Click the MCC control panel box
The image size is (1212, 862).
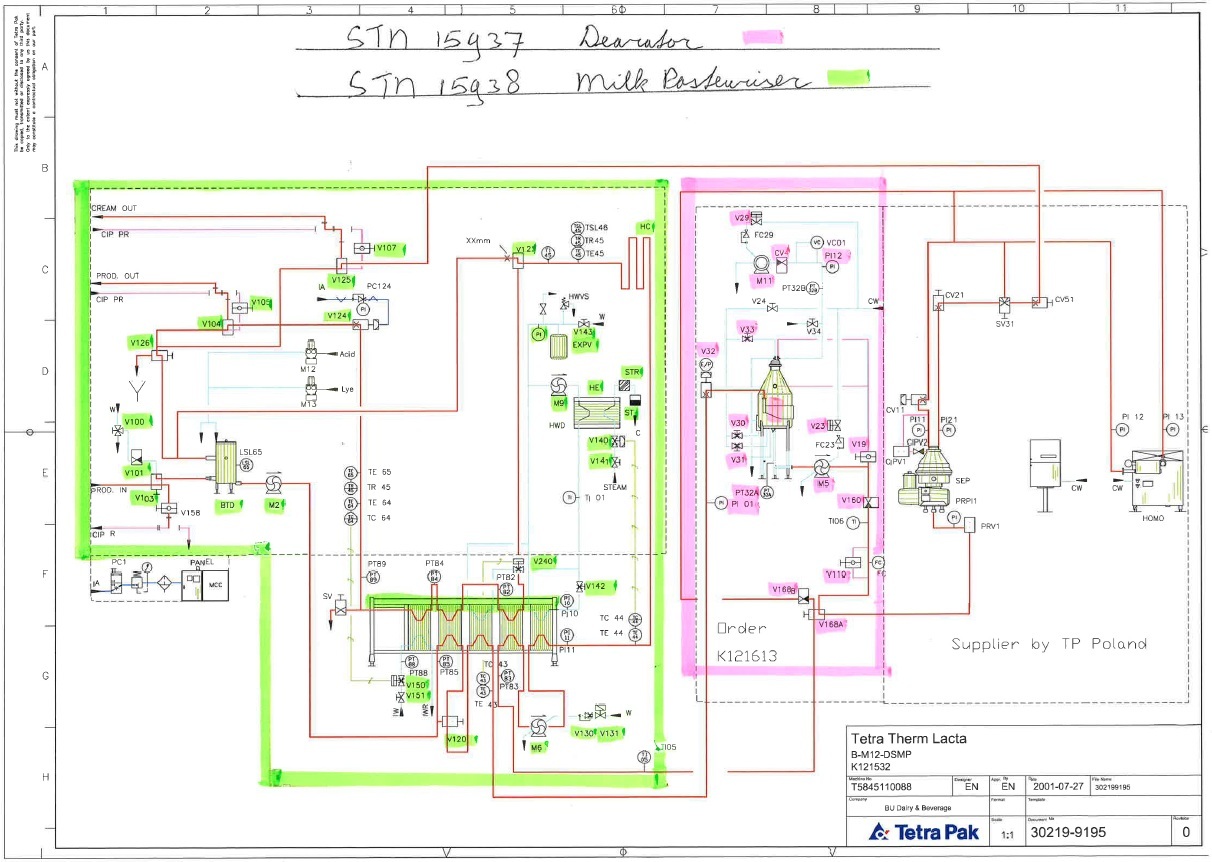[x=214, y=585]
